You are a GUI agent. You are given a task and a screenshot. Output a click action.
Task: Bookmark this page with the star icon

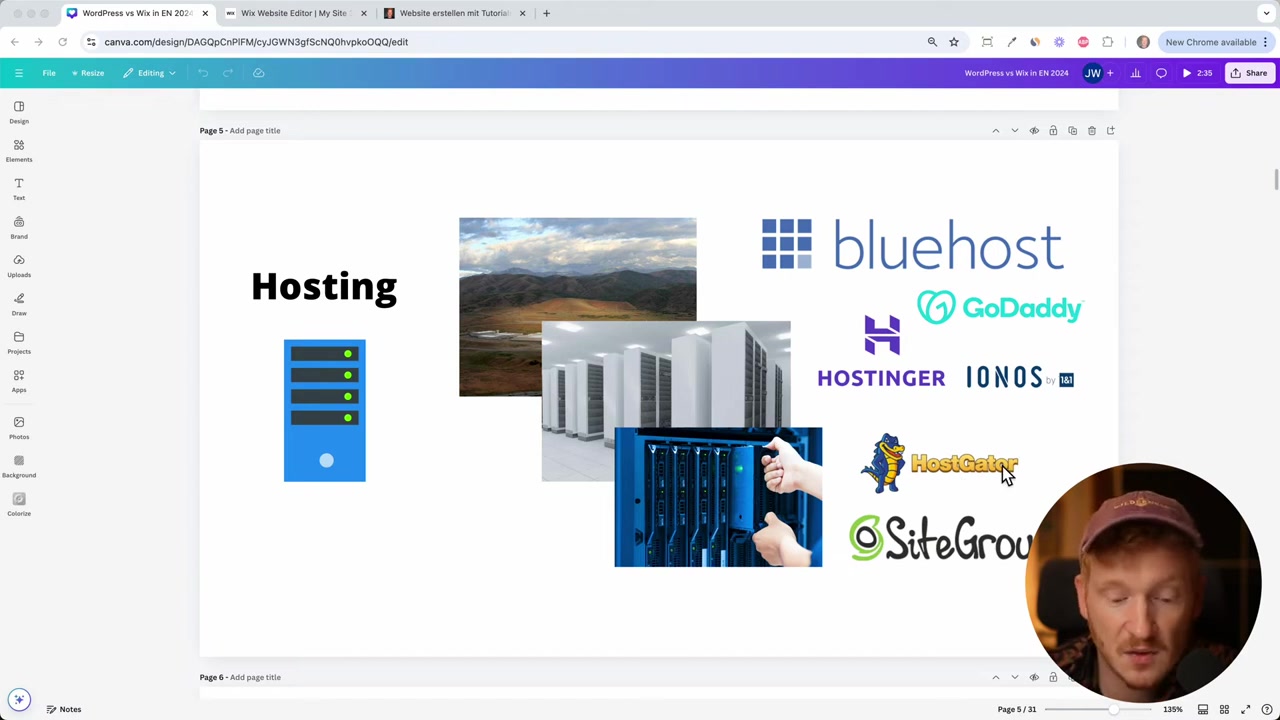(954, 42)
